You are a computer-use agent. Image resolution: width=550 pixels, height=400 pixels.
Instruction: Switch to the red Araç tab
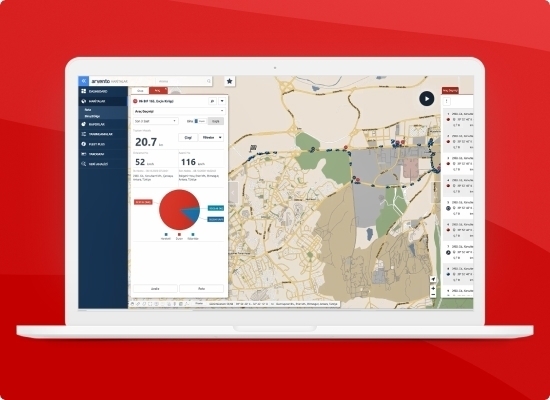coord(158,91)
